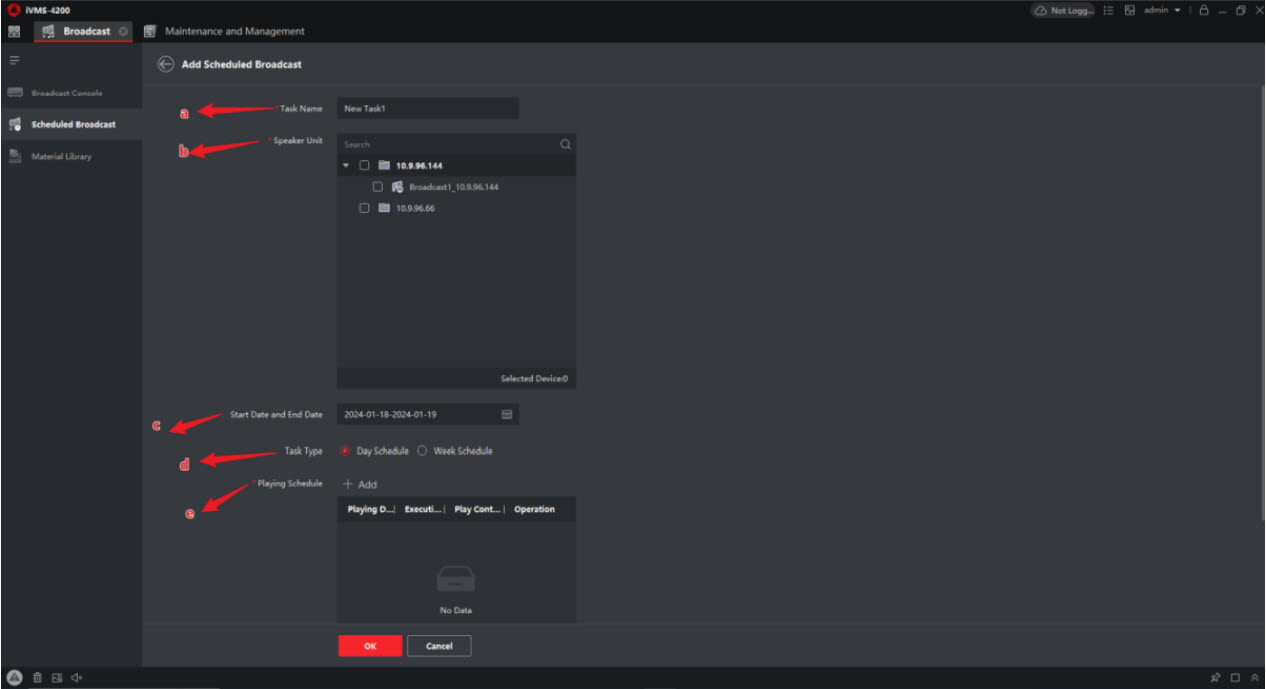
Task: Select the Week Schedule radio option
Action: (422, 451)
